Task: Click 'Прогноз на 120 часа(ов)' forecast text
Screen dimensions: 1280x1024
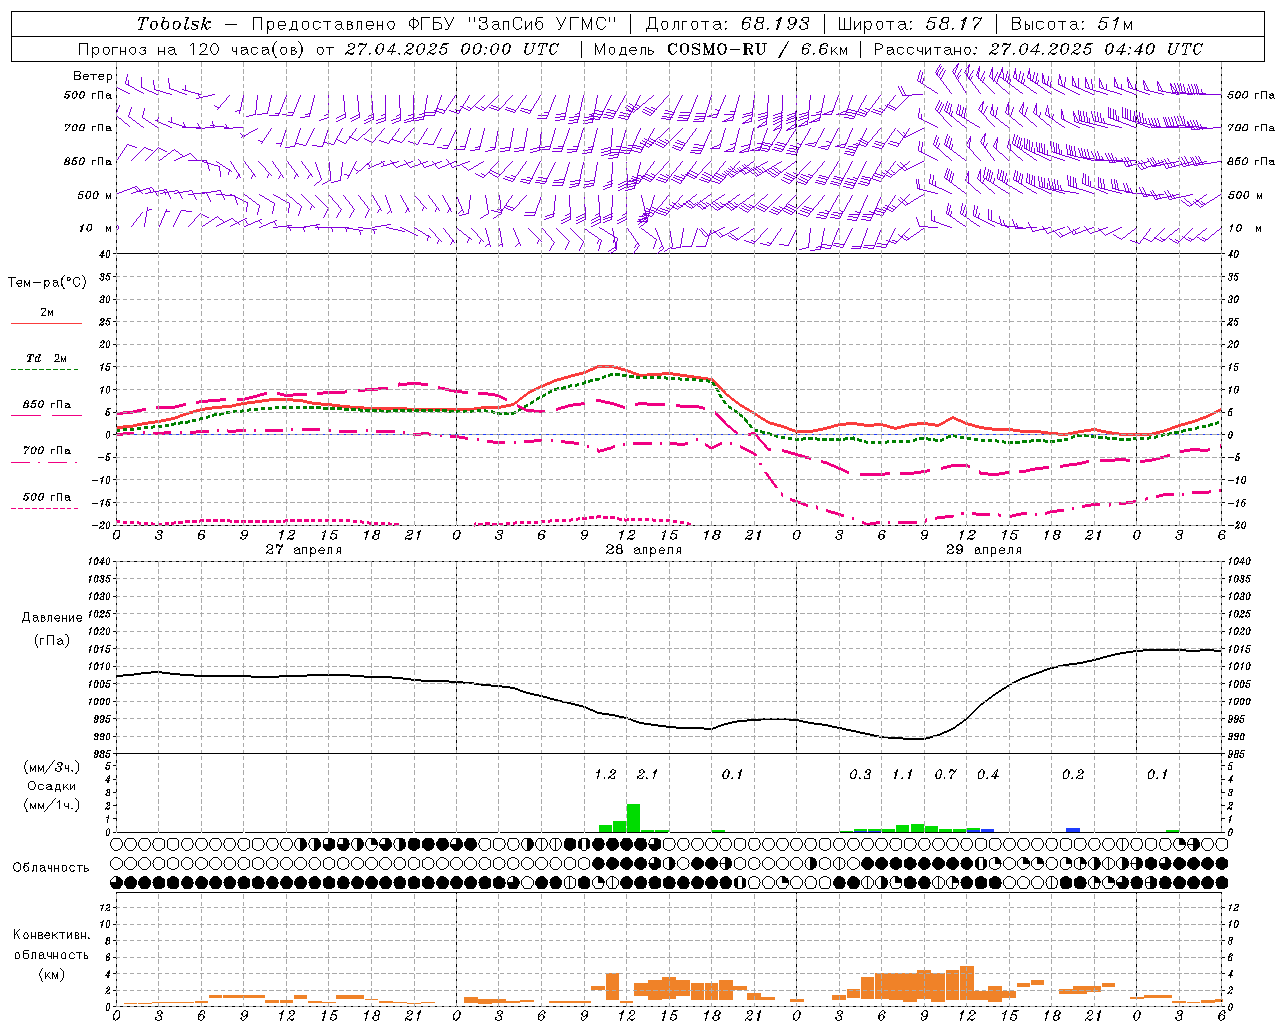Action: pyautogui.click(x=192, y=49)
